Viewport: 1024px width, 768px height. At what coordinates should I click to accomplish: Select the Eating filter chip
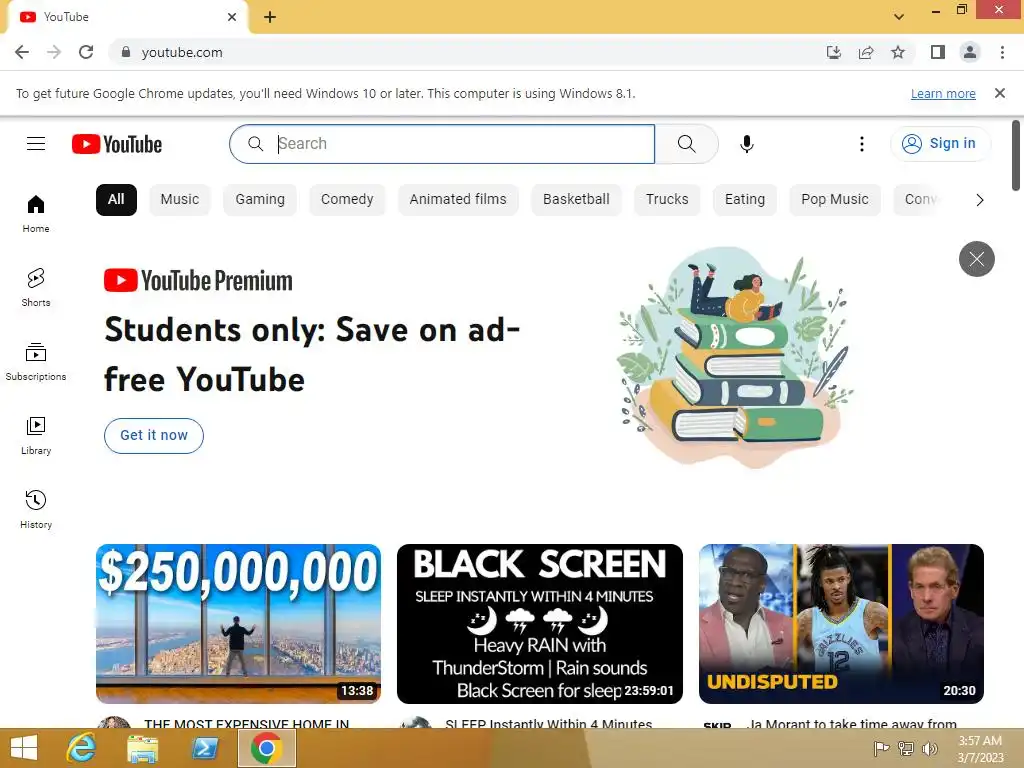click(744, 200)
